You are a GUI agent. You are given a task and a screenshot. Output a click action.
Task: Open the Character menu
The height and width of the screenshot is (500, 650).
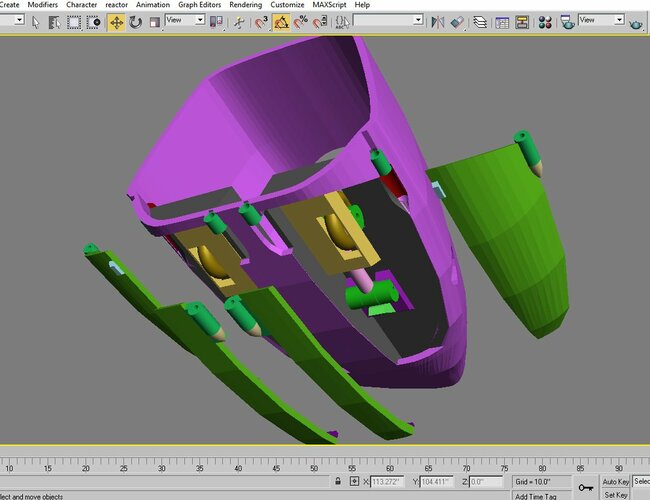(x=81, y=5)
